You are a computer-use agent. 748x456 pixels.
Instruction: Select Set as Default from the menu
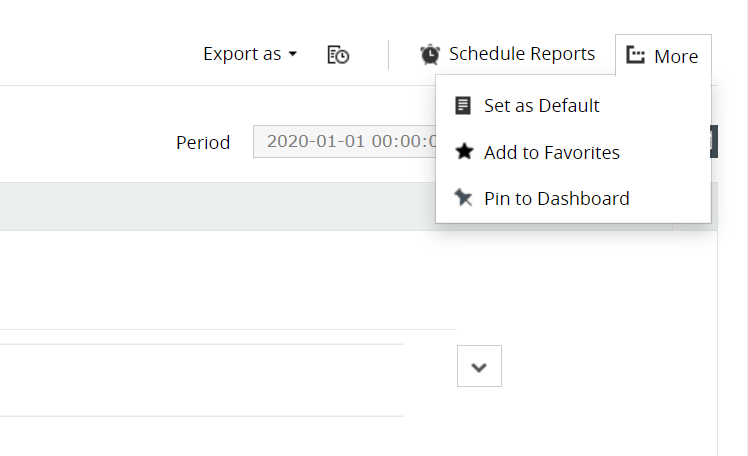click(541, 105)
